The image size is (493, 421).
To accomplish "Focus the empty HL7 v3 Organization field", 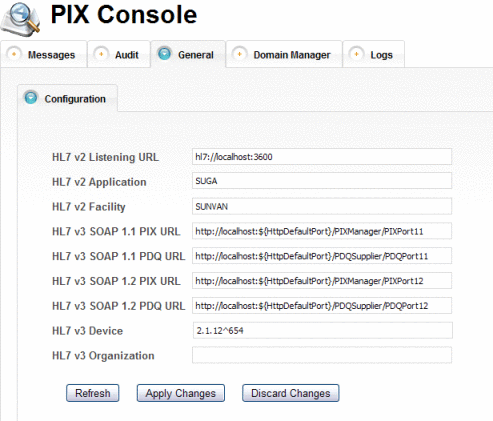I will (x=322, y=355).
